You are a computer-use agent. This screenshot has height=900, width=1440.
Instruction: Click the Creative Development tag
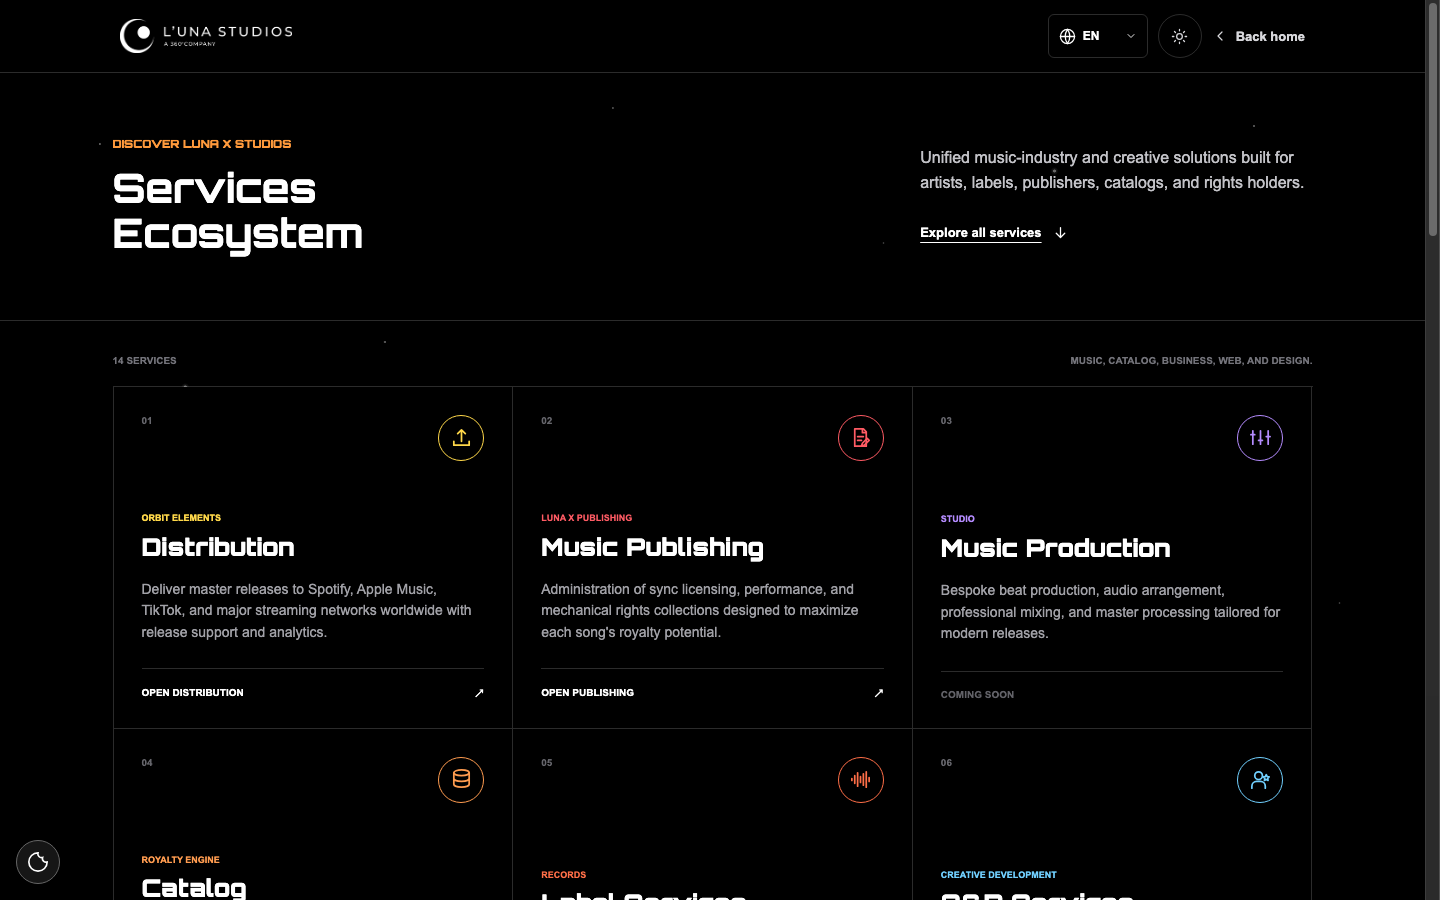click(998, 875)
